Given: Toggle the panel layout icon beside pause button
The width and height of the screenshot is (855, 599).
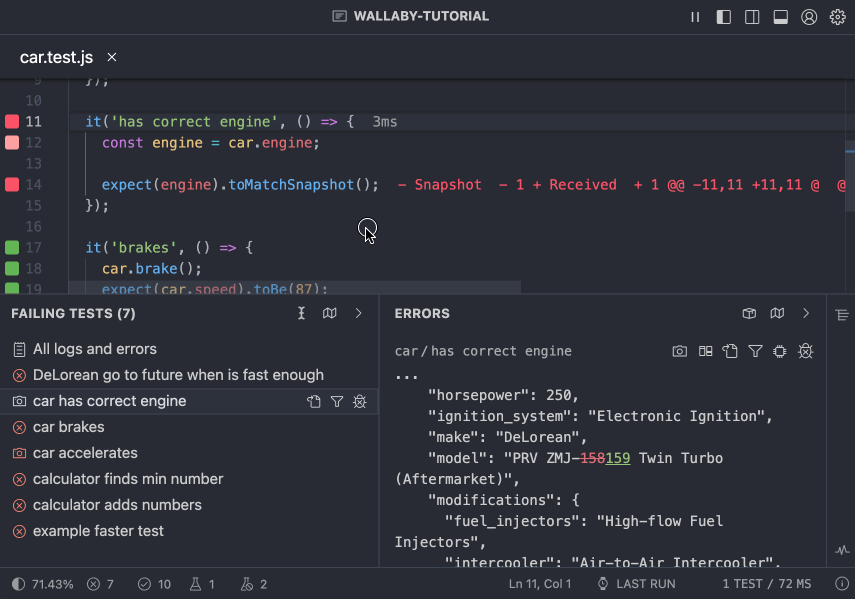Looking at the screenshot, I should tap(723, 16).
